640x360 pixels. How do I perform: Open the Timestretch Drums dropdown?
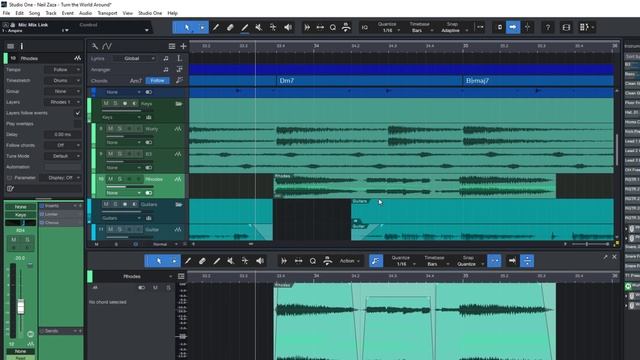click(63, 80)
